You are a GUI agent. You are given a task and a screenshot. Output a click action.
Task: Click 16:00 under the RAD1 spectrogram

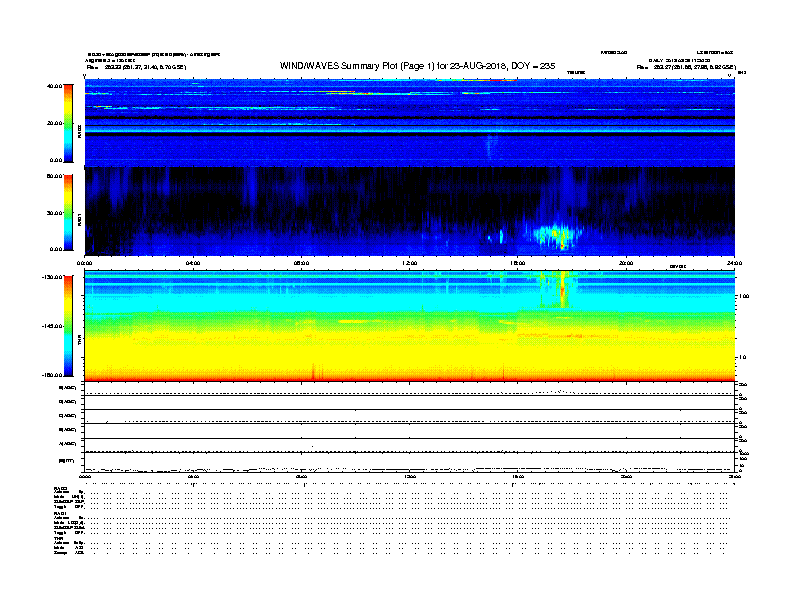pyautogui.click(x=518, y=263)
